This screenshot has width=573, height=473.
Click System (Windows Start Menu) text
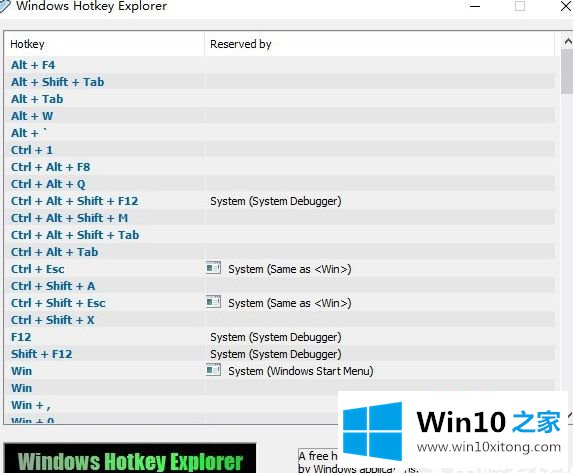(x=300, y=371)
